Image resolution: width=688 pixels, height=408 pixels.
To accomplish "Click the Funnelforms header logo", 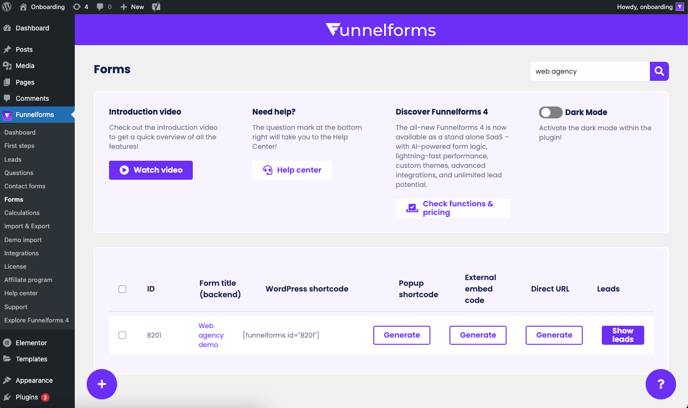I will tap(381, 29).
